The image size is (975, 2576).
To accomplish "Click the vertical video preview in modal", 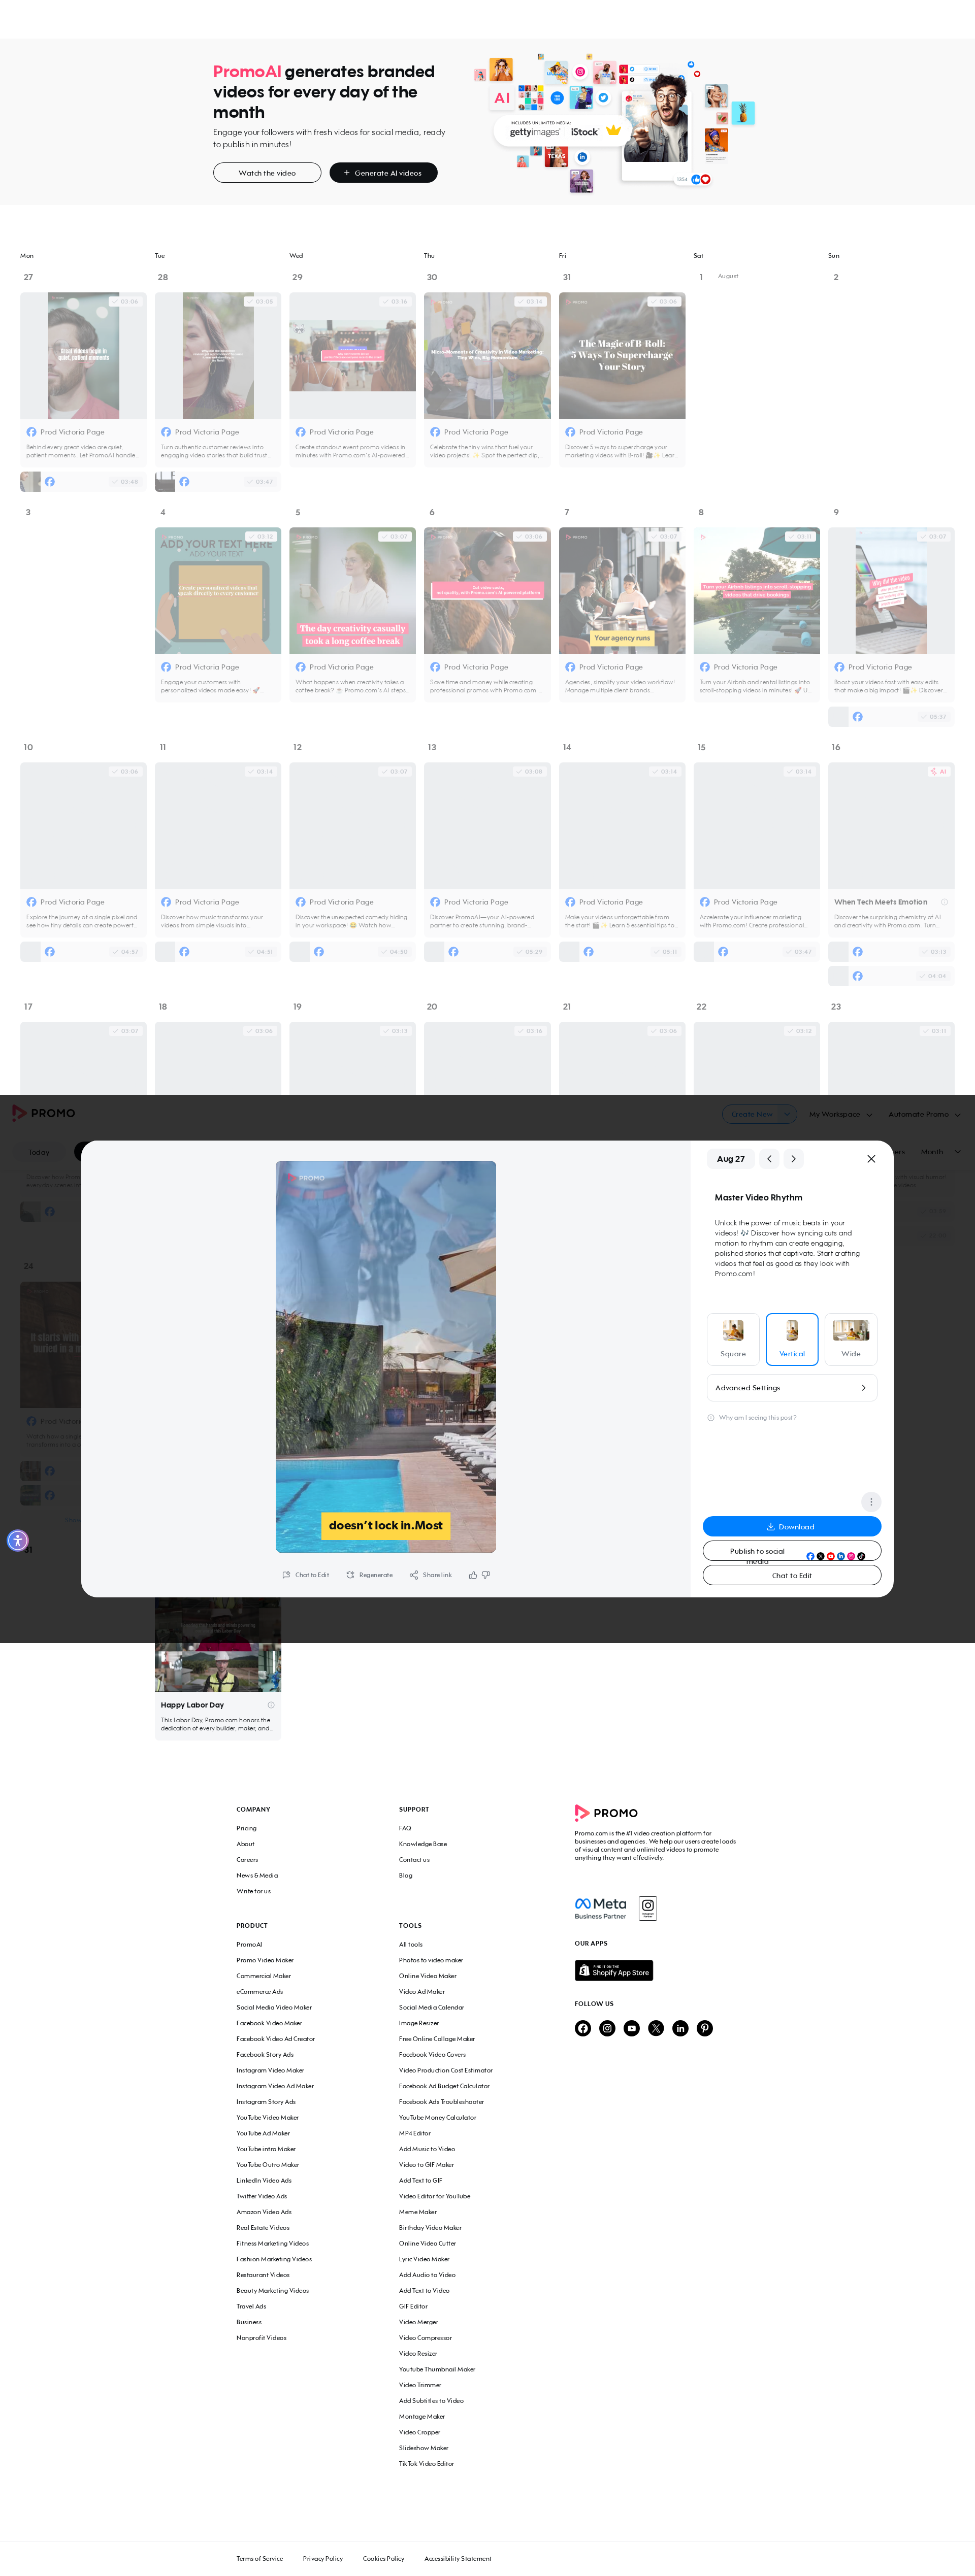I will (x=386, y=1356).
